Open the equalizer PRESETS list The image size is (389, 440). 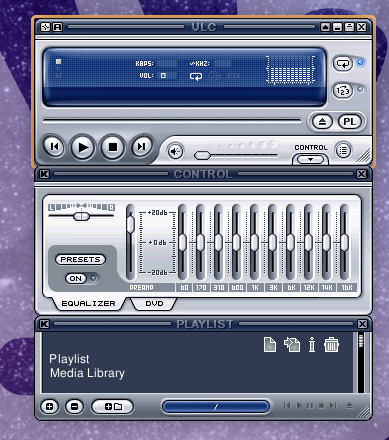coord(80,259)
